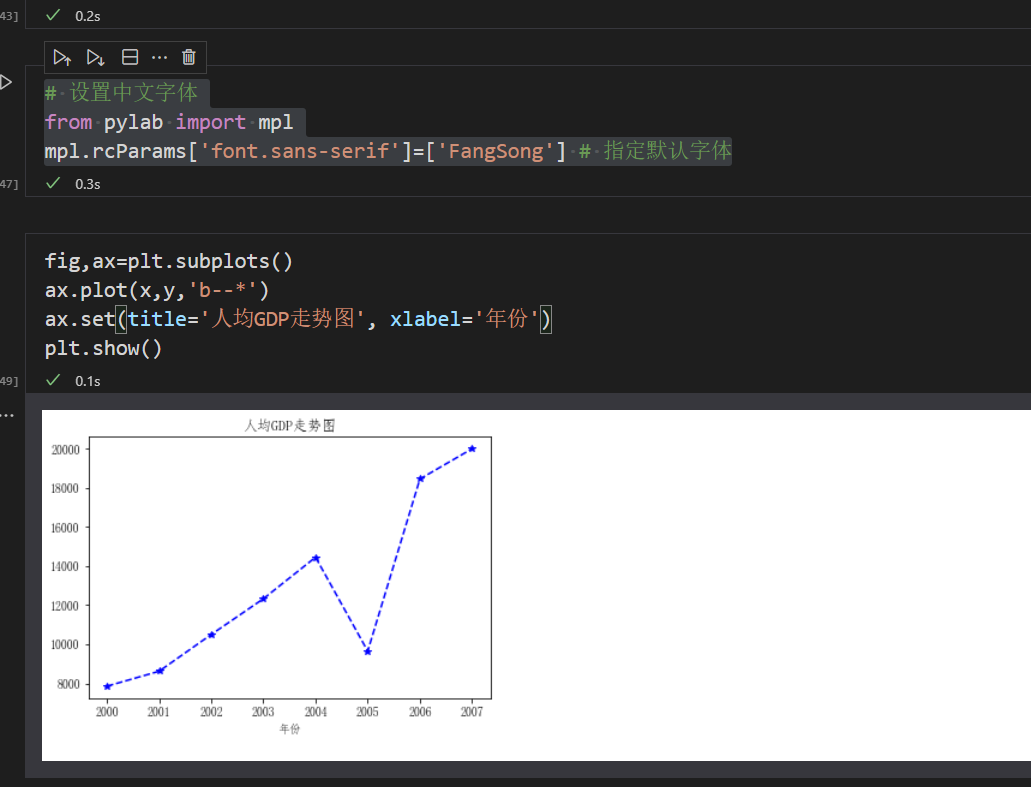
Task: Click the success checkmark beside 0.2s
Action: click(x=53, y=15)
